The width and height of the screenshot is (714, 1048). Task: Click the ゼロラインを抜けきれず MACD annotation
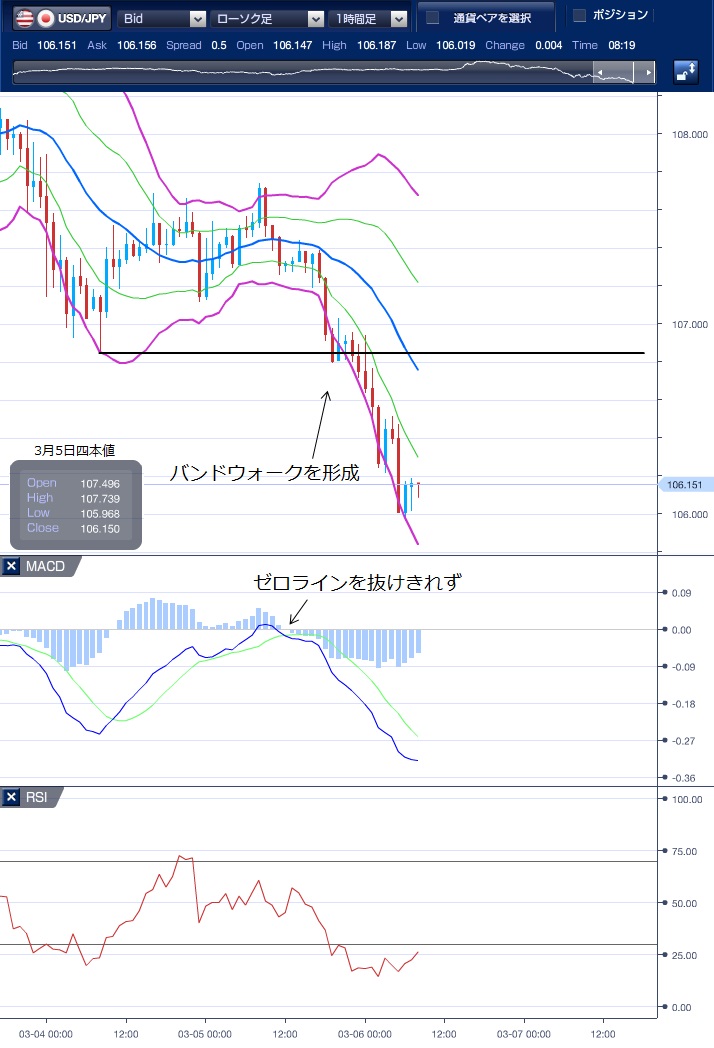pyautogui.click(x=357, y=583)
